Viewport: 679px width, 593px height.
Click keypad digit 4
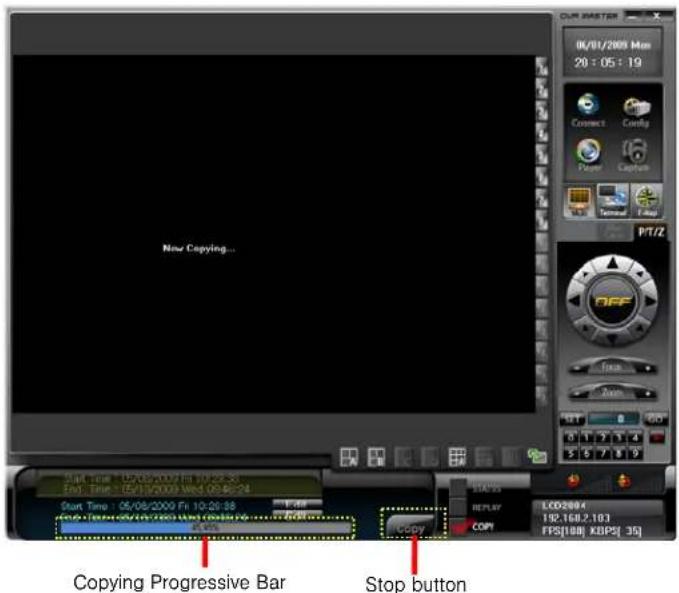tap(635, 437)
